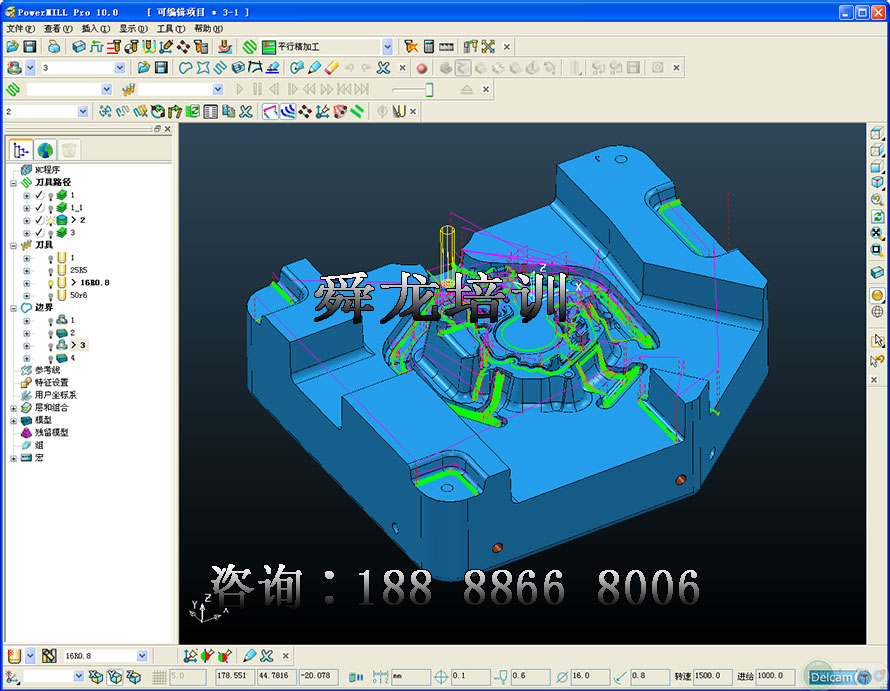Click the tool icon in bottom toolbar
The image size is (890, 691).
(14, 656)
